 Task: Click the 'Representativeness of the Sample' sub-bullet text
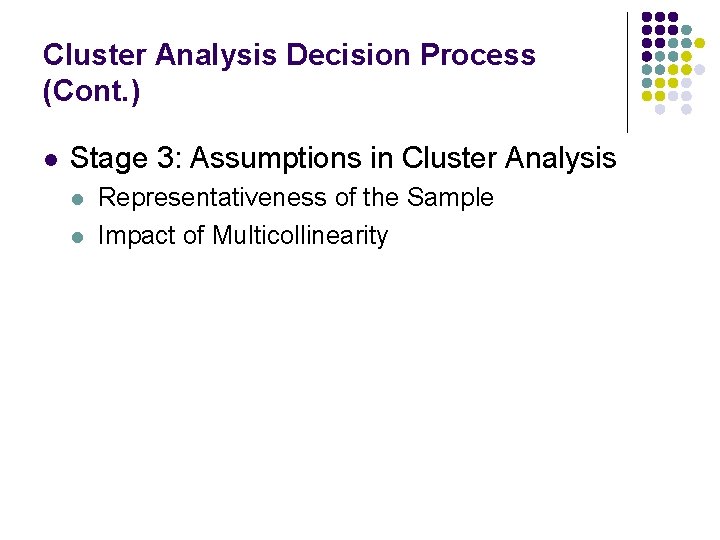coord(296,198)
